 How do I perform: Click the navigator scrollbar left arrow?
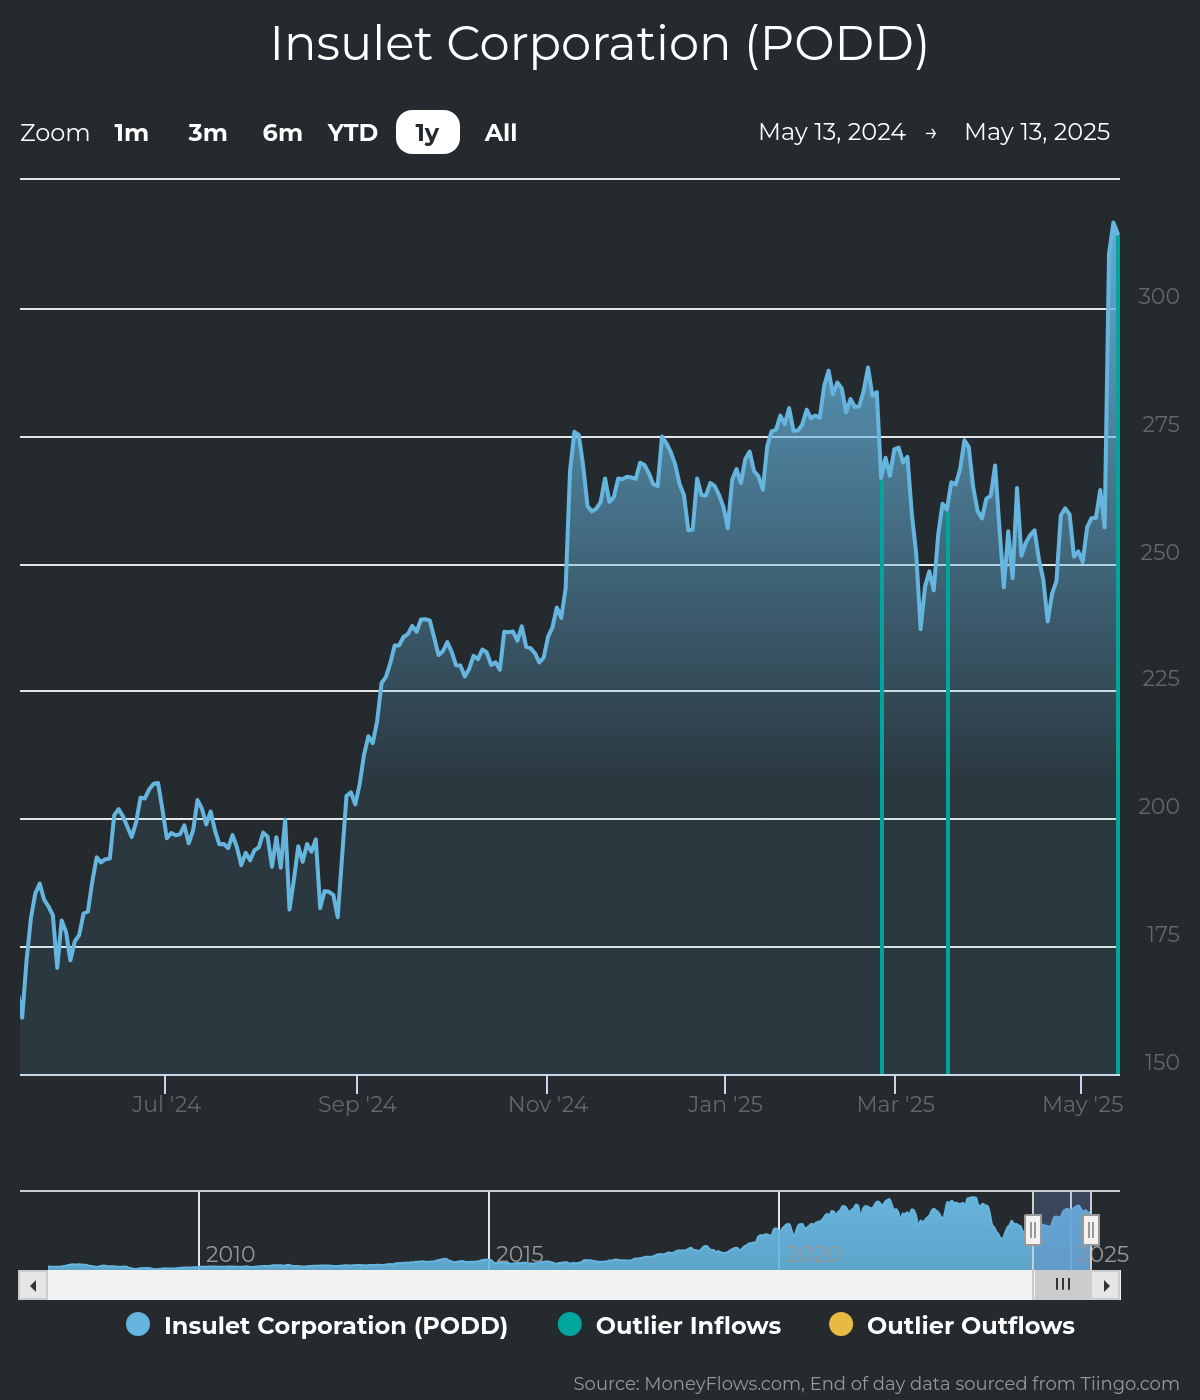point(33,1285)
